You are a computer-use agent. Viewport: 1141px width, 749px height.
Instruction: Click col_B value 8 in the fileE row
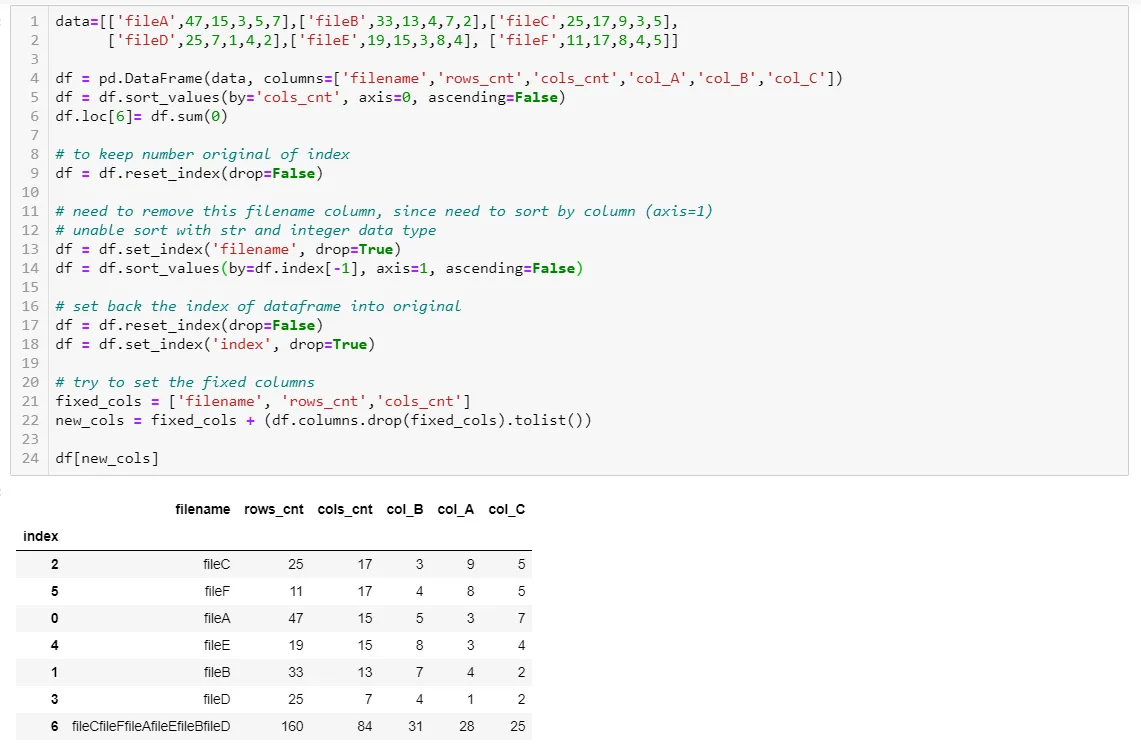click(x=420, y=645)
